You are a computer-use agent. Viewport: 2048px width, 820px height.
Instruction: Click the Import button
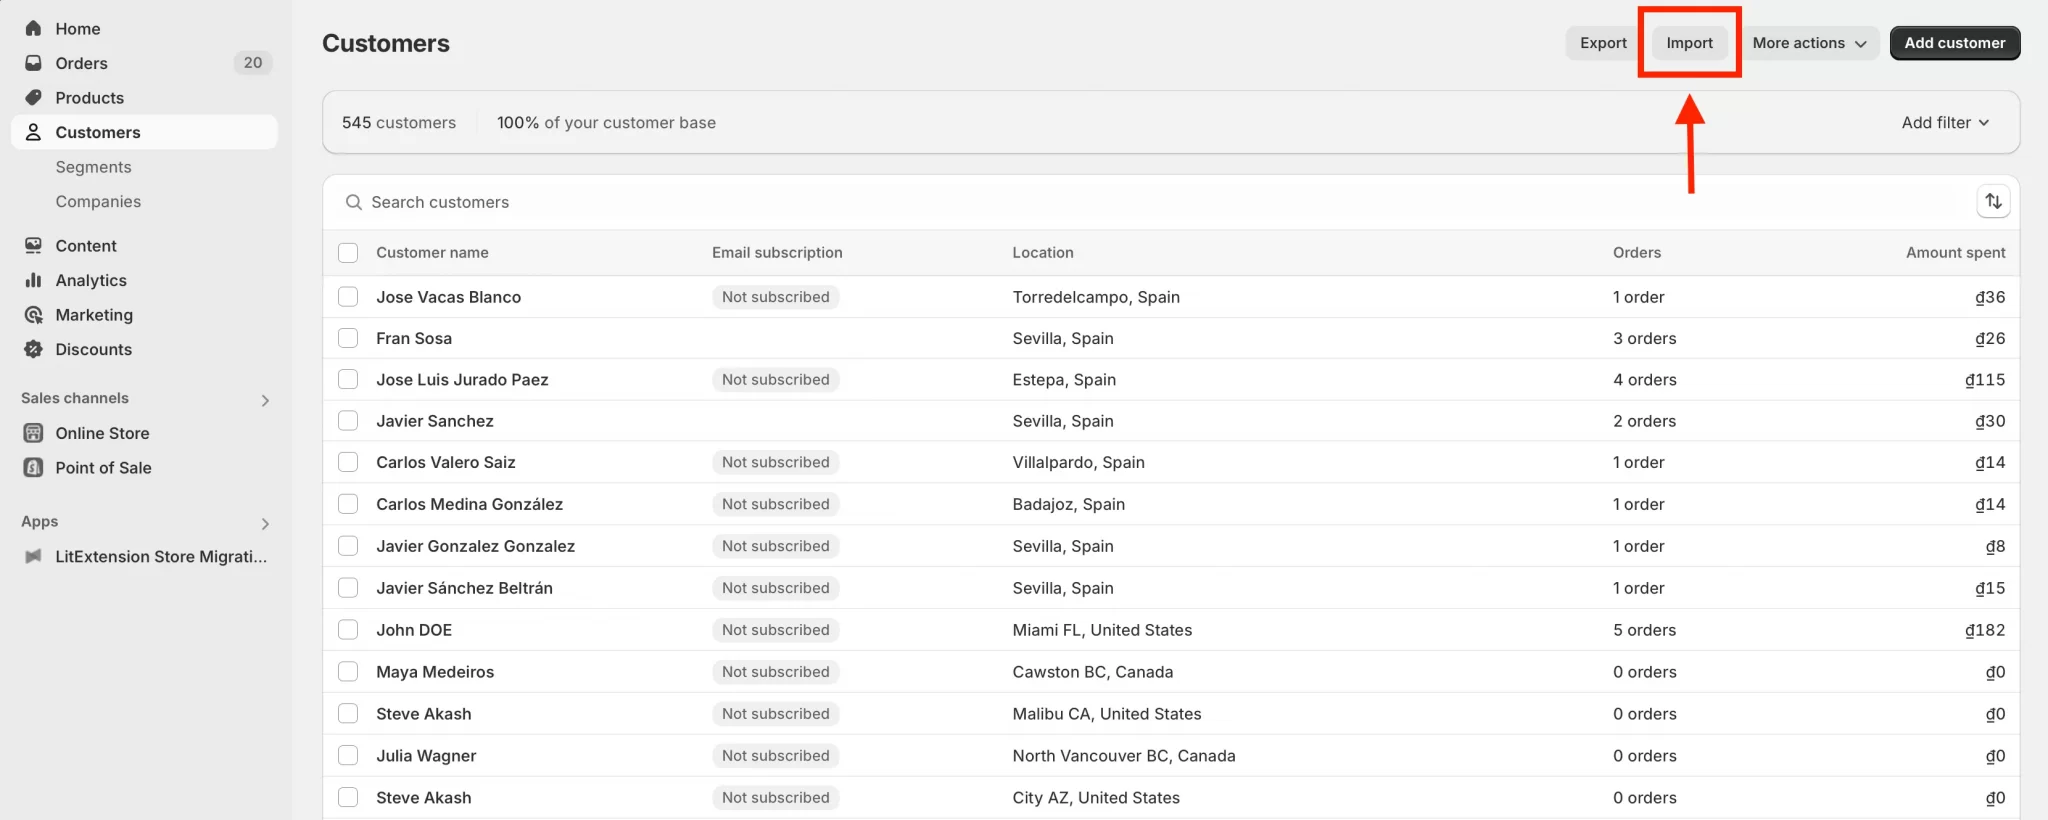(1689, 43)
